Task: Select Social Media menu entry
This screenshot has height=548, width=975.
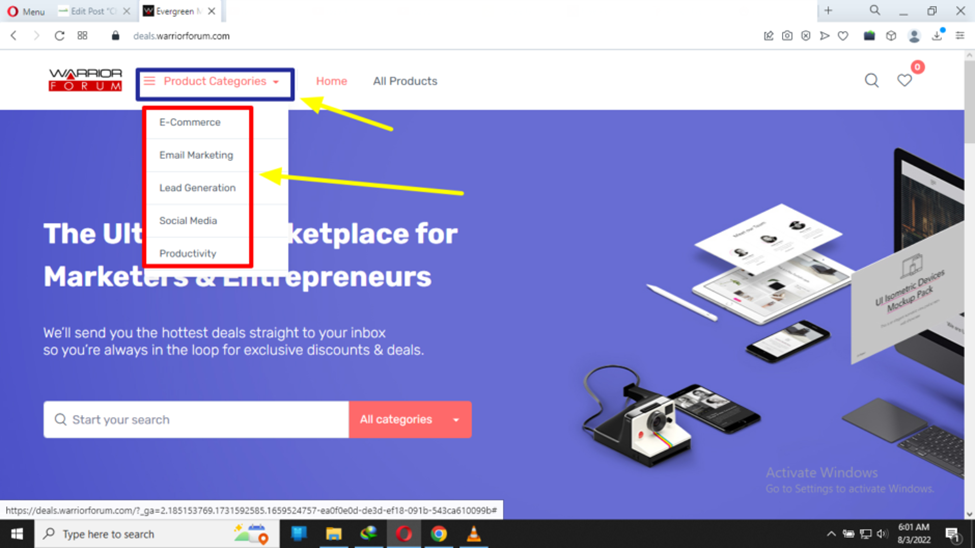Action: [x=188, y=221]
